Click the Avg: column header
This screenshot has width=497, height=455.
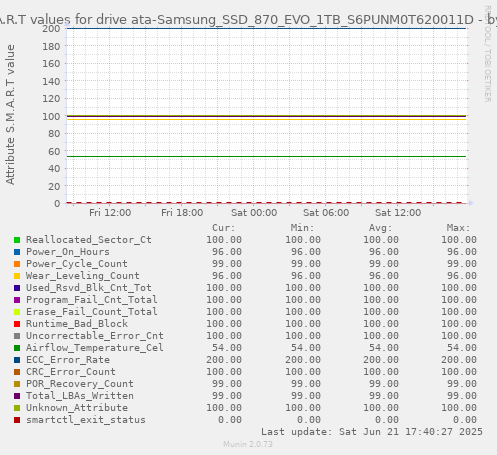click(x=380, y=228)
